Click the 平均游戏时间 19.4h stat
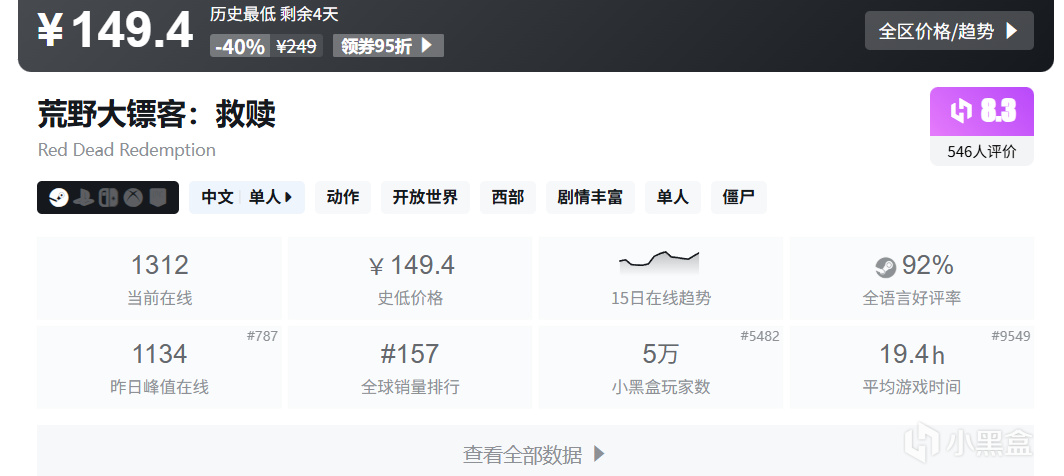The width and height of the screenshot is (1064, 476). click(912, 367)
